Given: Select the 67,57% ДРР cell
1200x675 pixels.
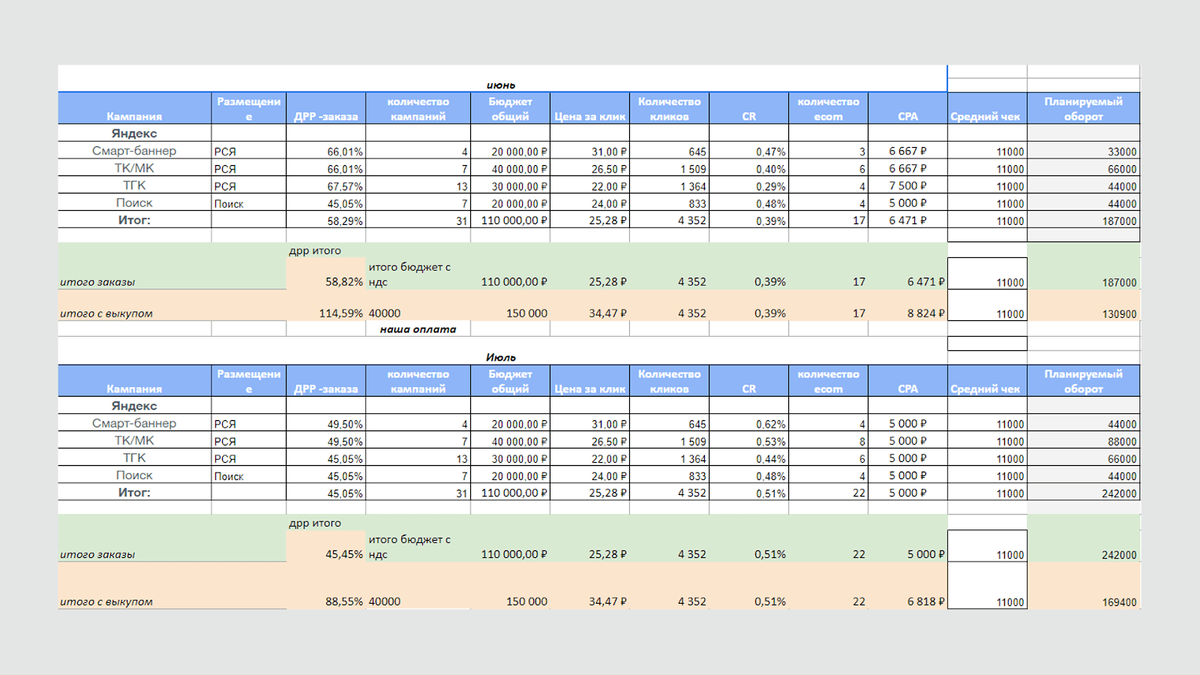Looking at the screenshot, I should coord(326,186).
